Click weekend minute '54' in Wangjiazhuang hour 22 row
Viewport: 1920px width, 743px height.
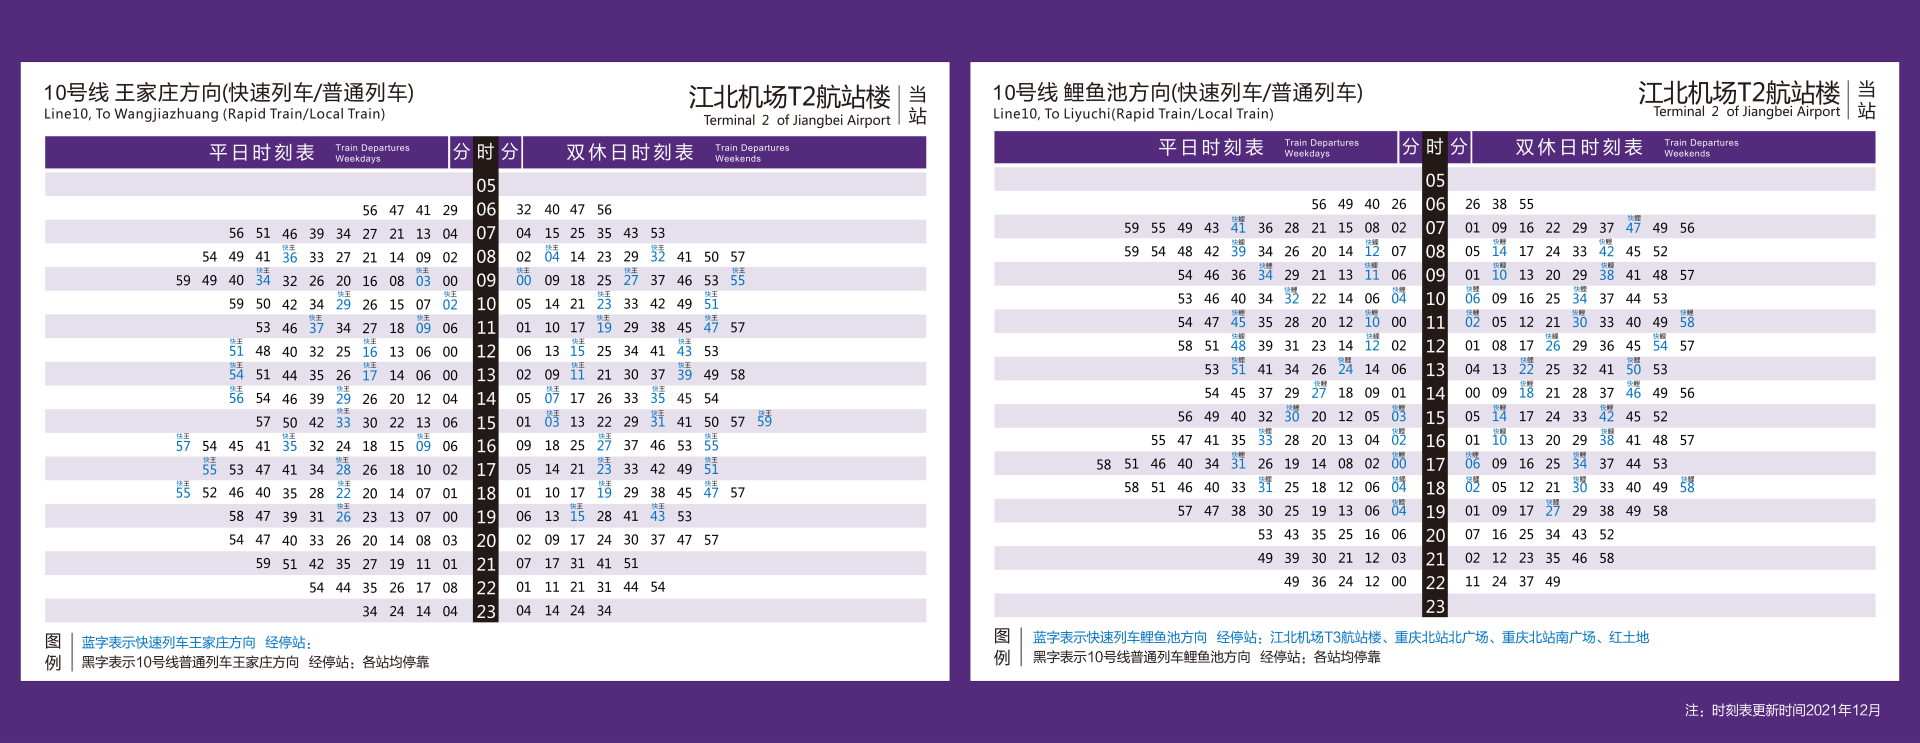[x=658, y=587]
